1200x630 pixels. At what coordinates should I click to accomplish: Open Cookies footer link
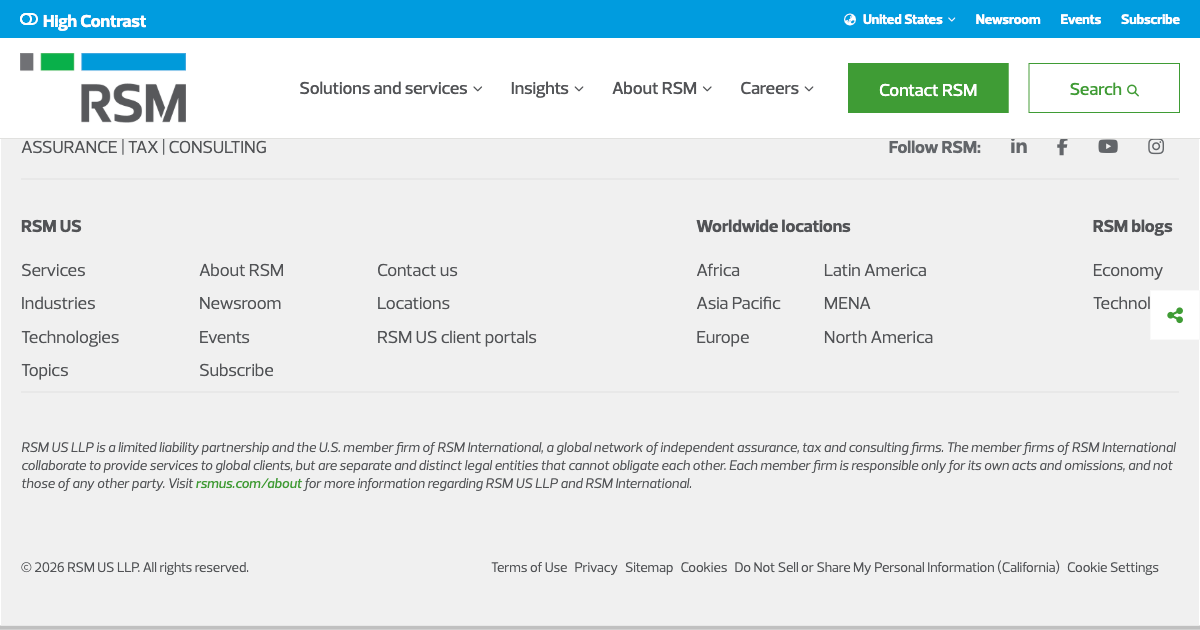coord(704,567)
